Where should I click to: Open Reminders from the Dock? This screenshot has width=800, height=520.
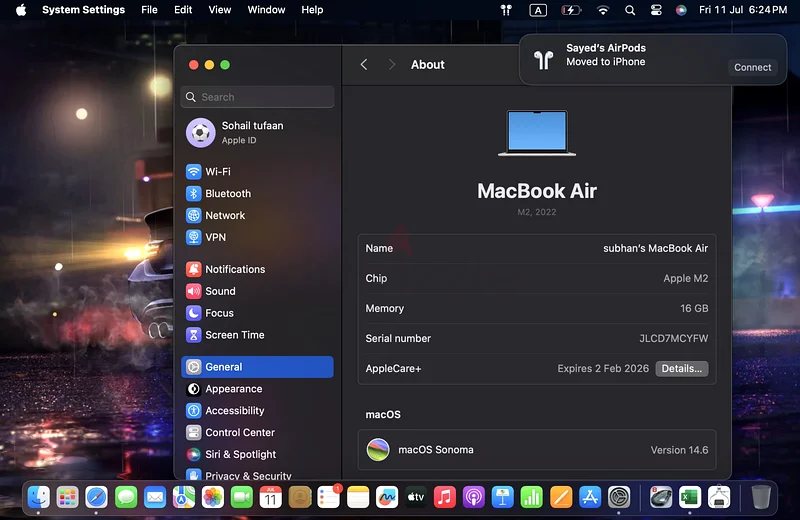click(329, 497)
